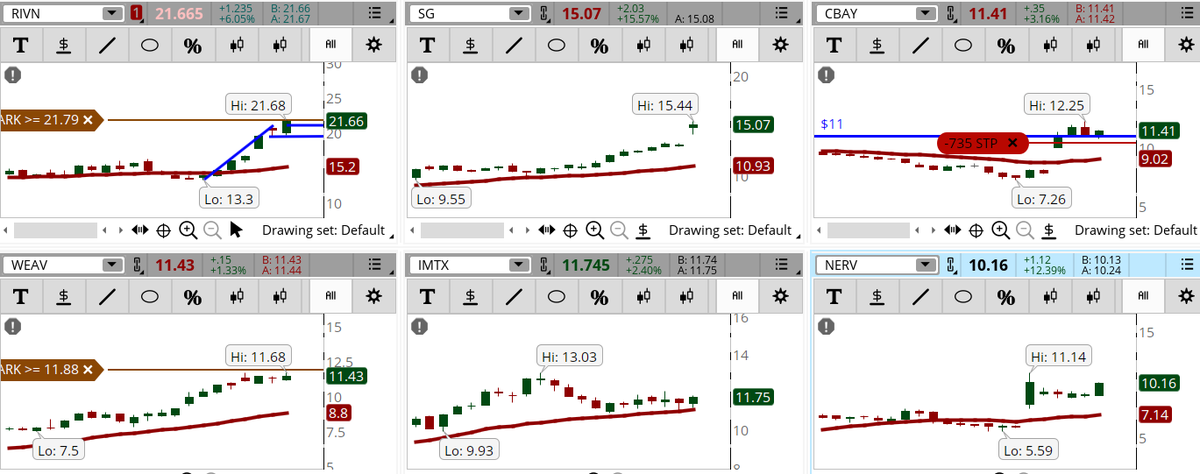Toggle the All filter in IMTX toolbar
The image size is (1200, 474).
(x=738, y=297)
